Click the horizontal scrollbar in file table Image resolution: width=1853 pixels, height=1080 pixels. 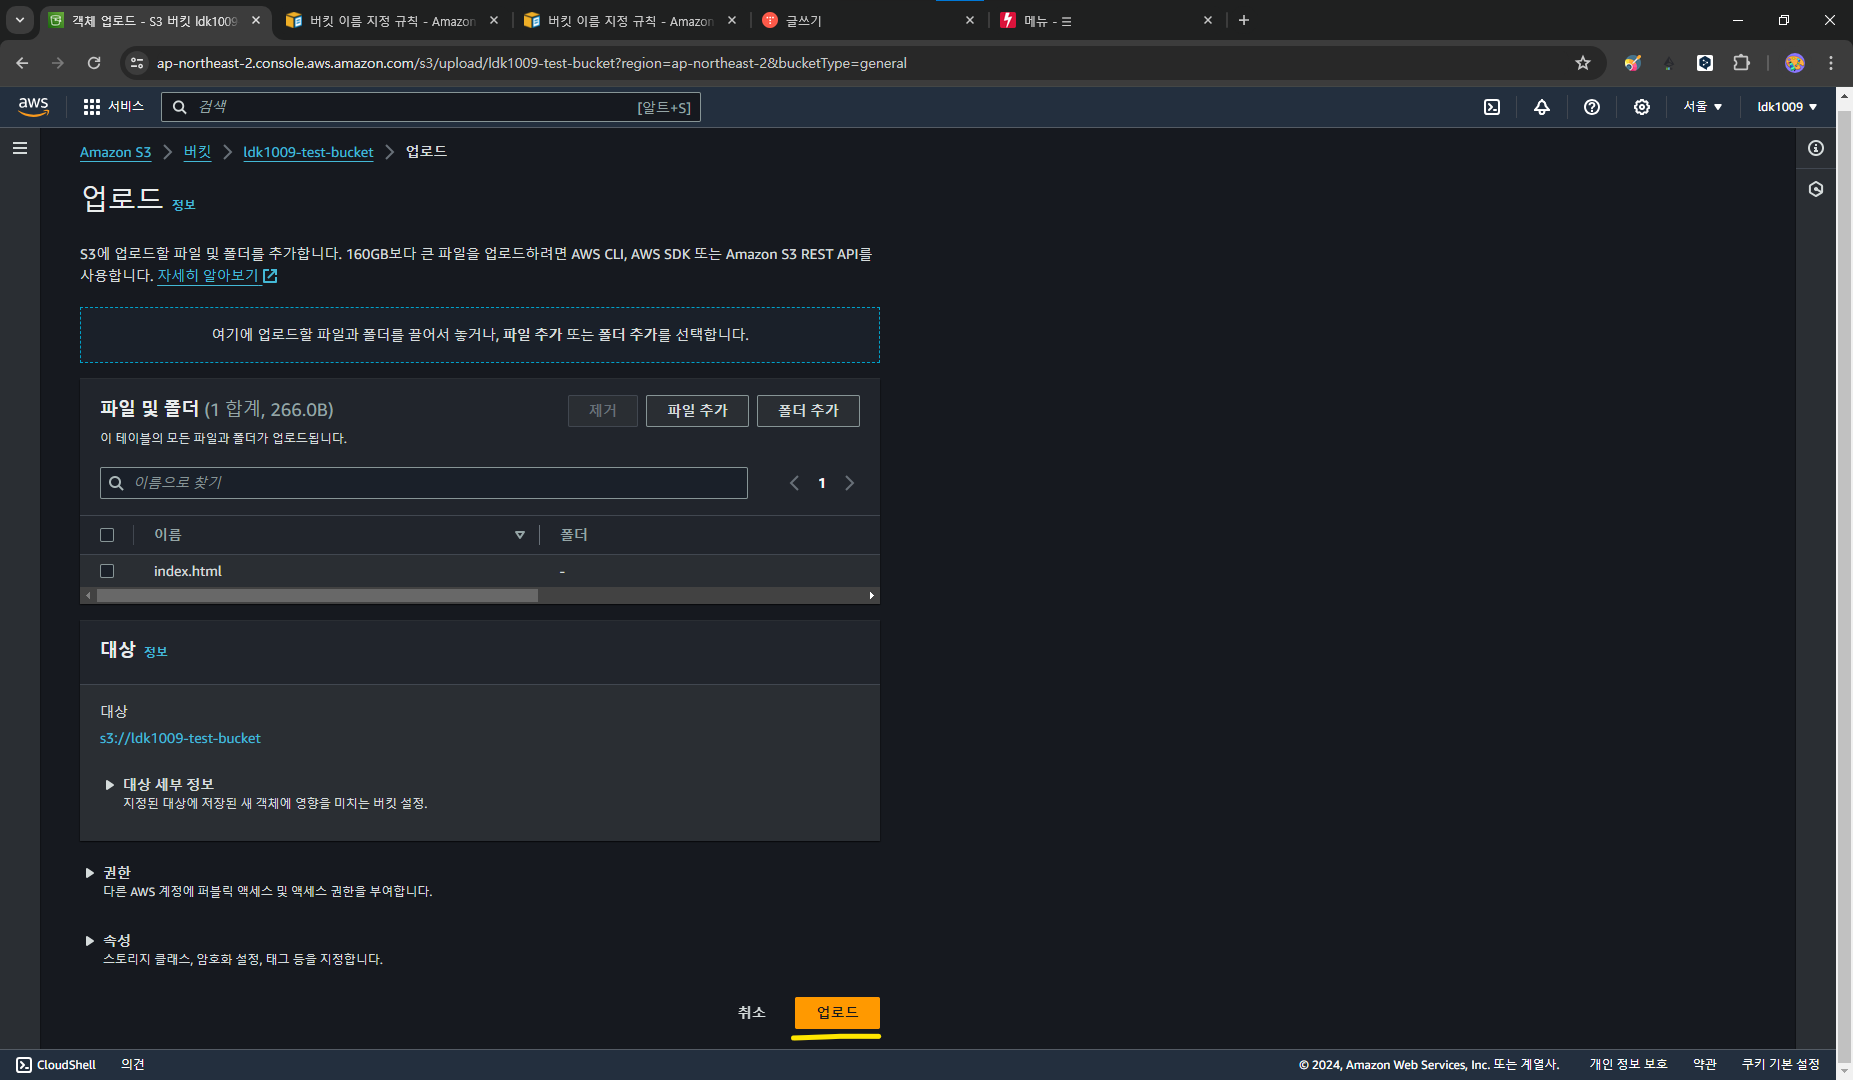317,595
